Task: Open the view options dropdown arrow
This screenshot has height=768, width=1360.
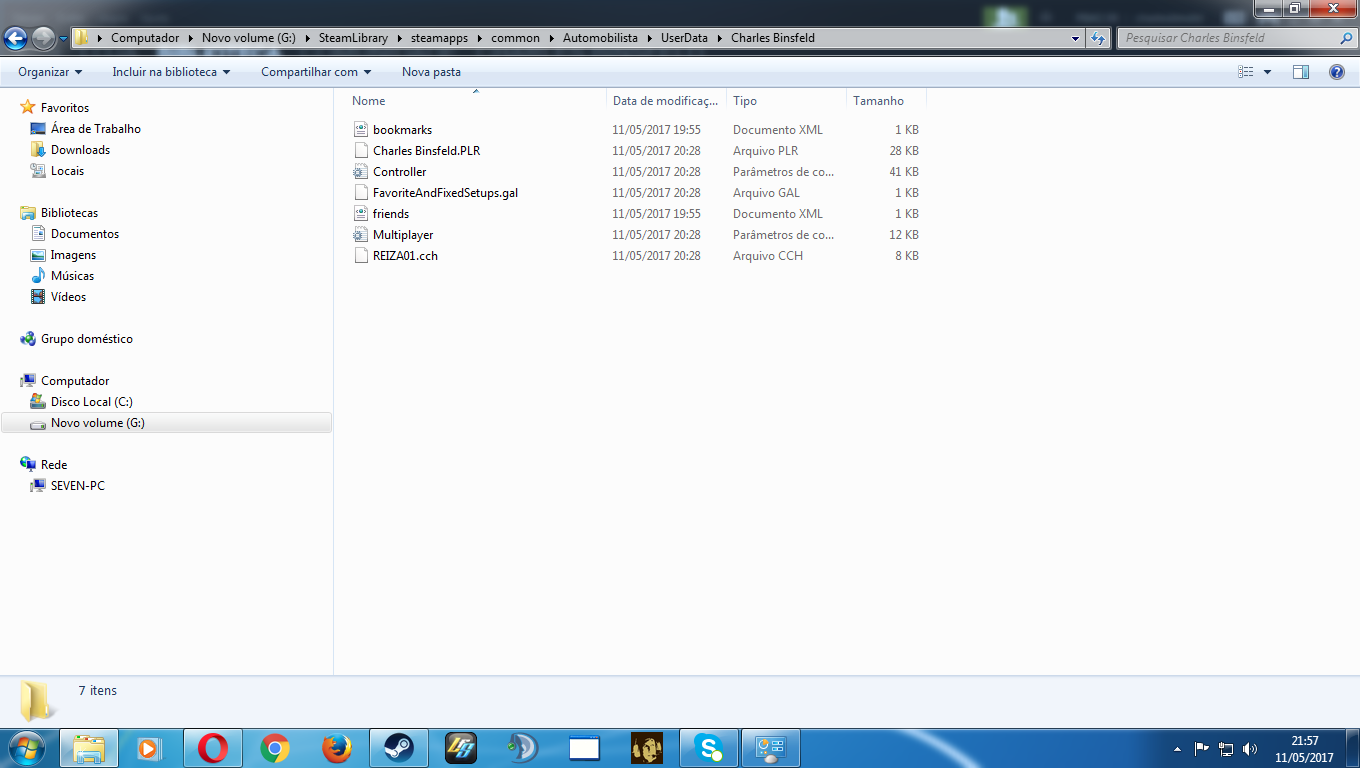Action: tap(1268, 72)
